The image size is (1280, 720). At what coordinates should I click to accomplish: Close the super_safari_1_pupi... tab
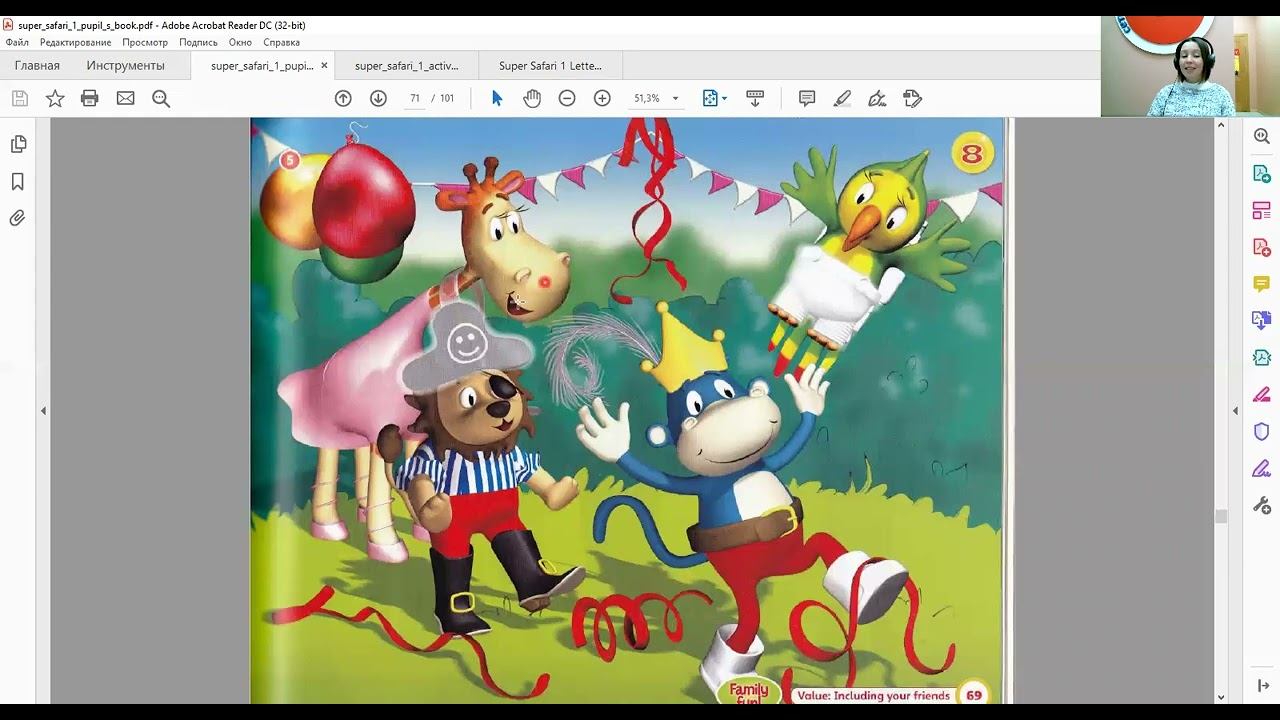324,66
